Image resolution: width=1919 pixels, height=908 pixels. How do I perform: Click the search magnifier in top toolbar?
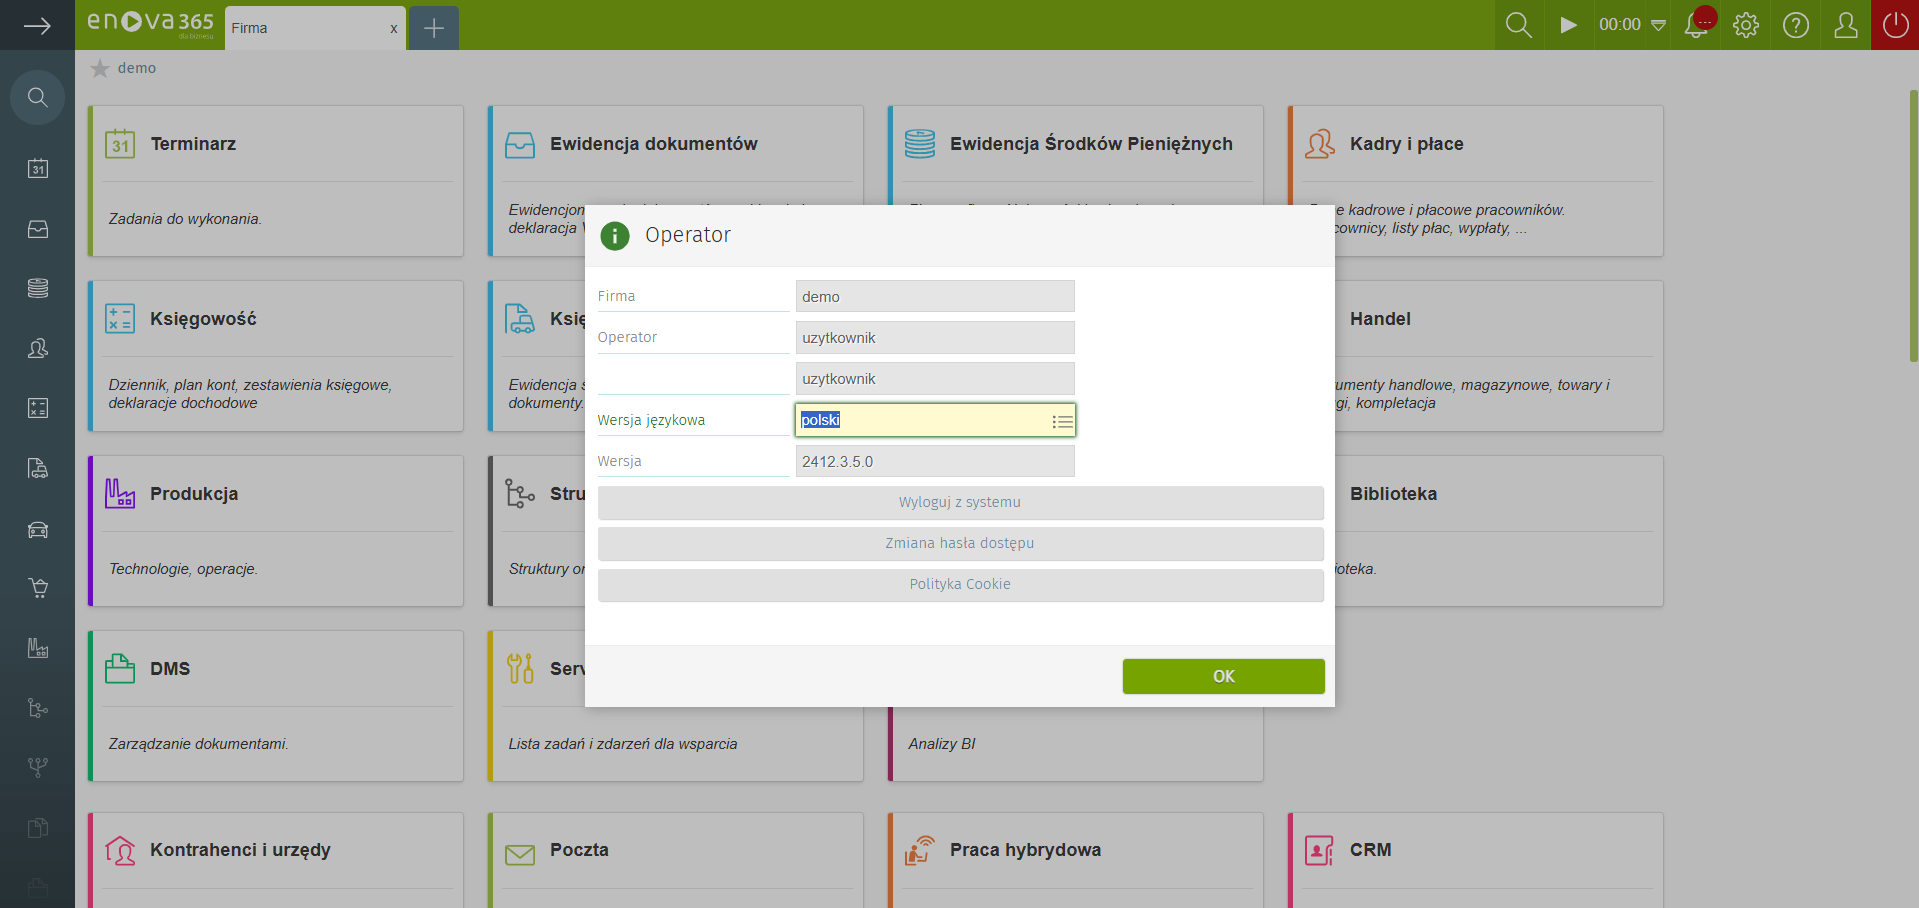click(x=1518, y=25)
